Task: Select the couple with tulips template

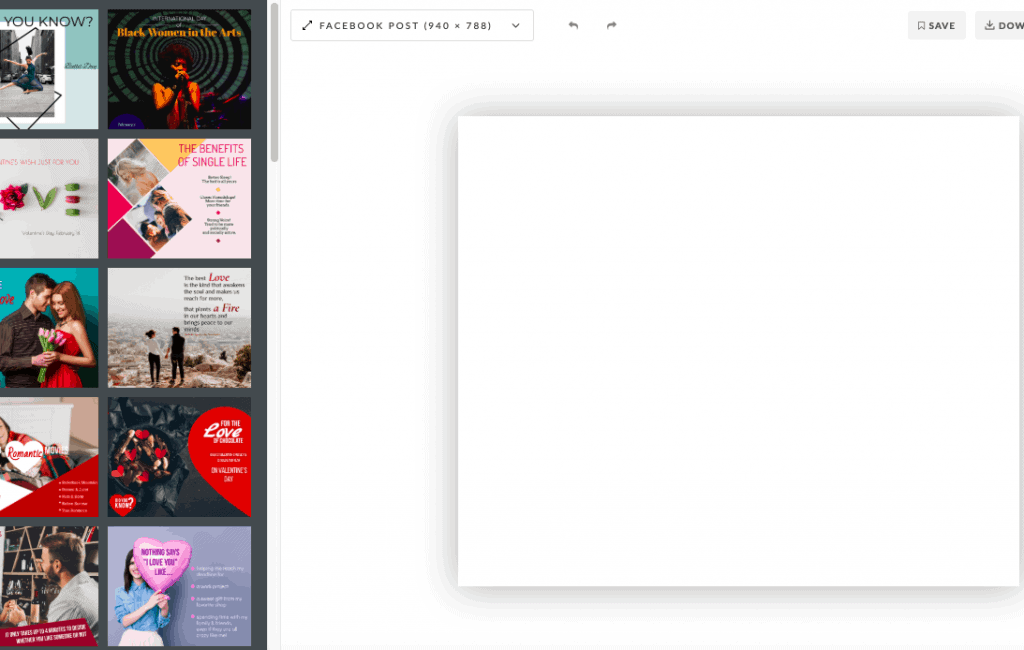Action: [49, 328]
